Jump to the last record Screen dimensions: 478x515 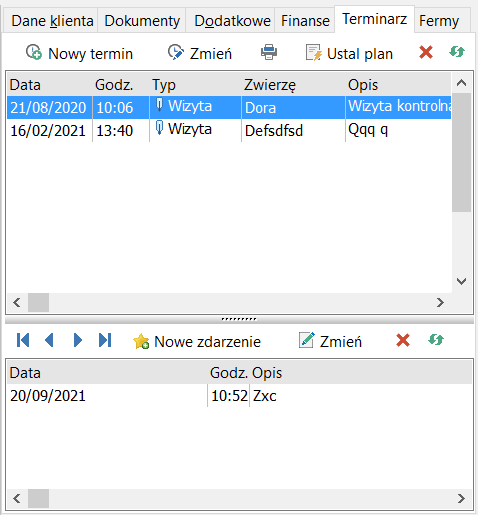pos(105,340)
